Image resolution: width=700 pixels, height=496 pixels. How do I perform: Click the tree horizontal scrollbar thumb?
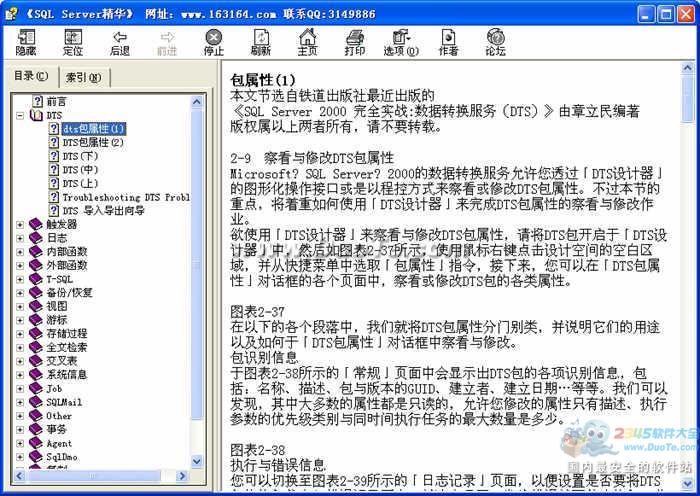(x=94, y=476)
